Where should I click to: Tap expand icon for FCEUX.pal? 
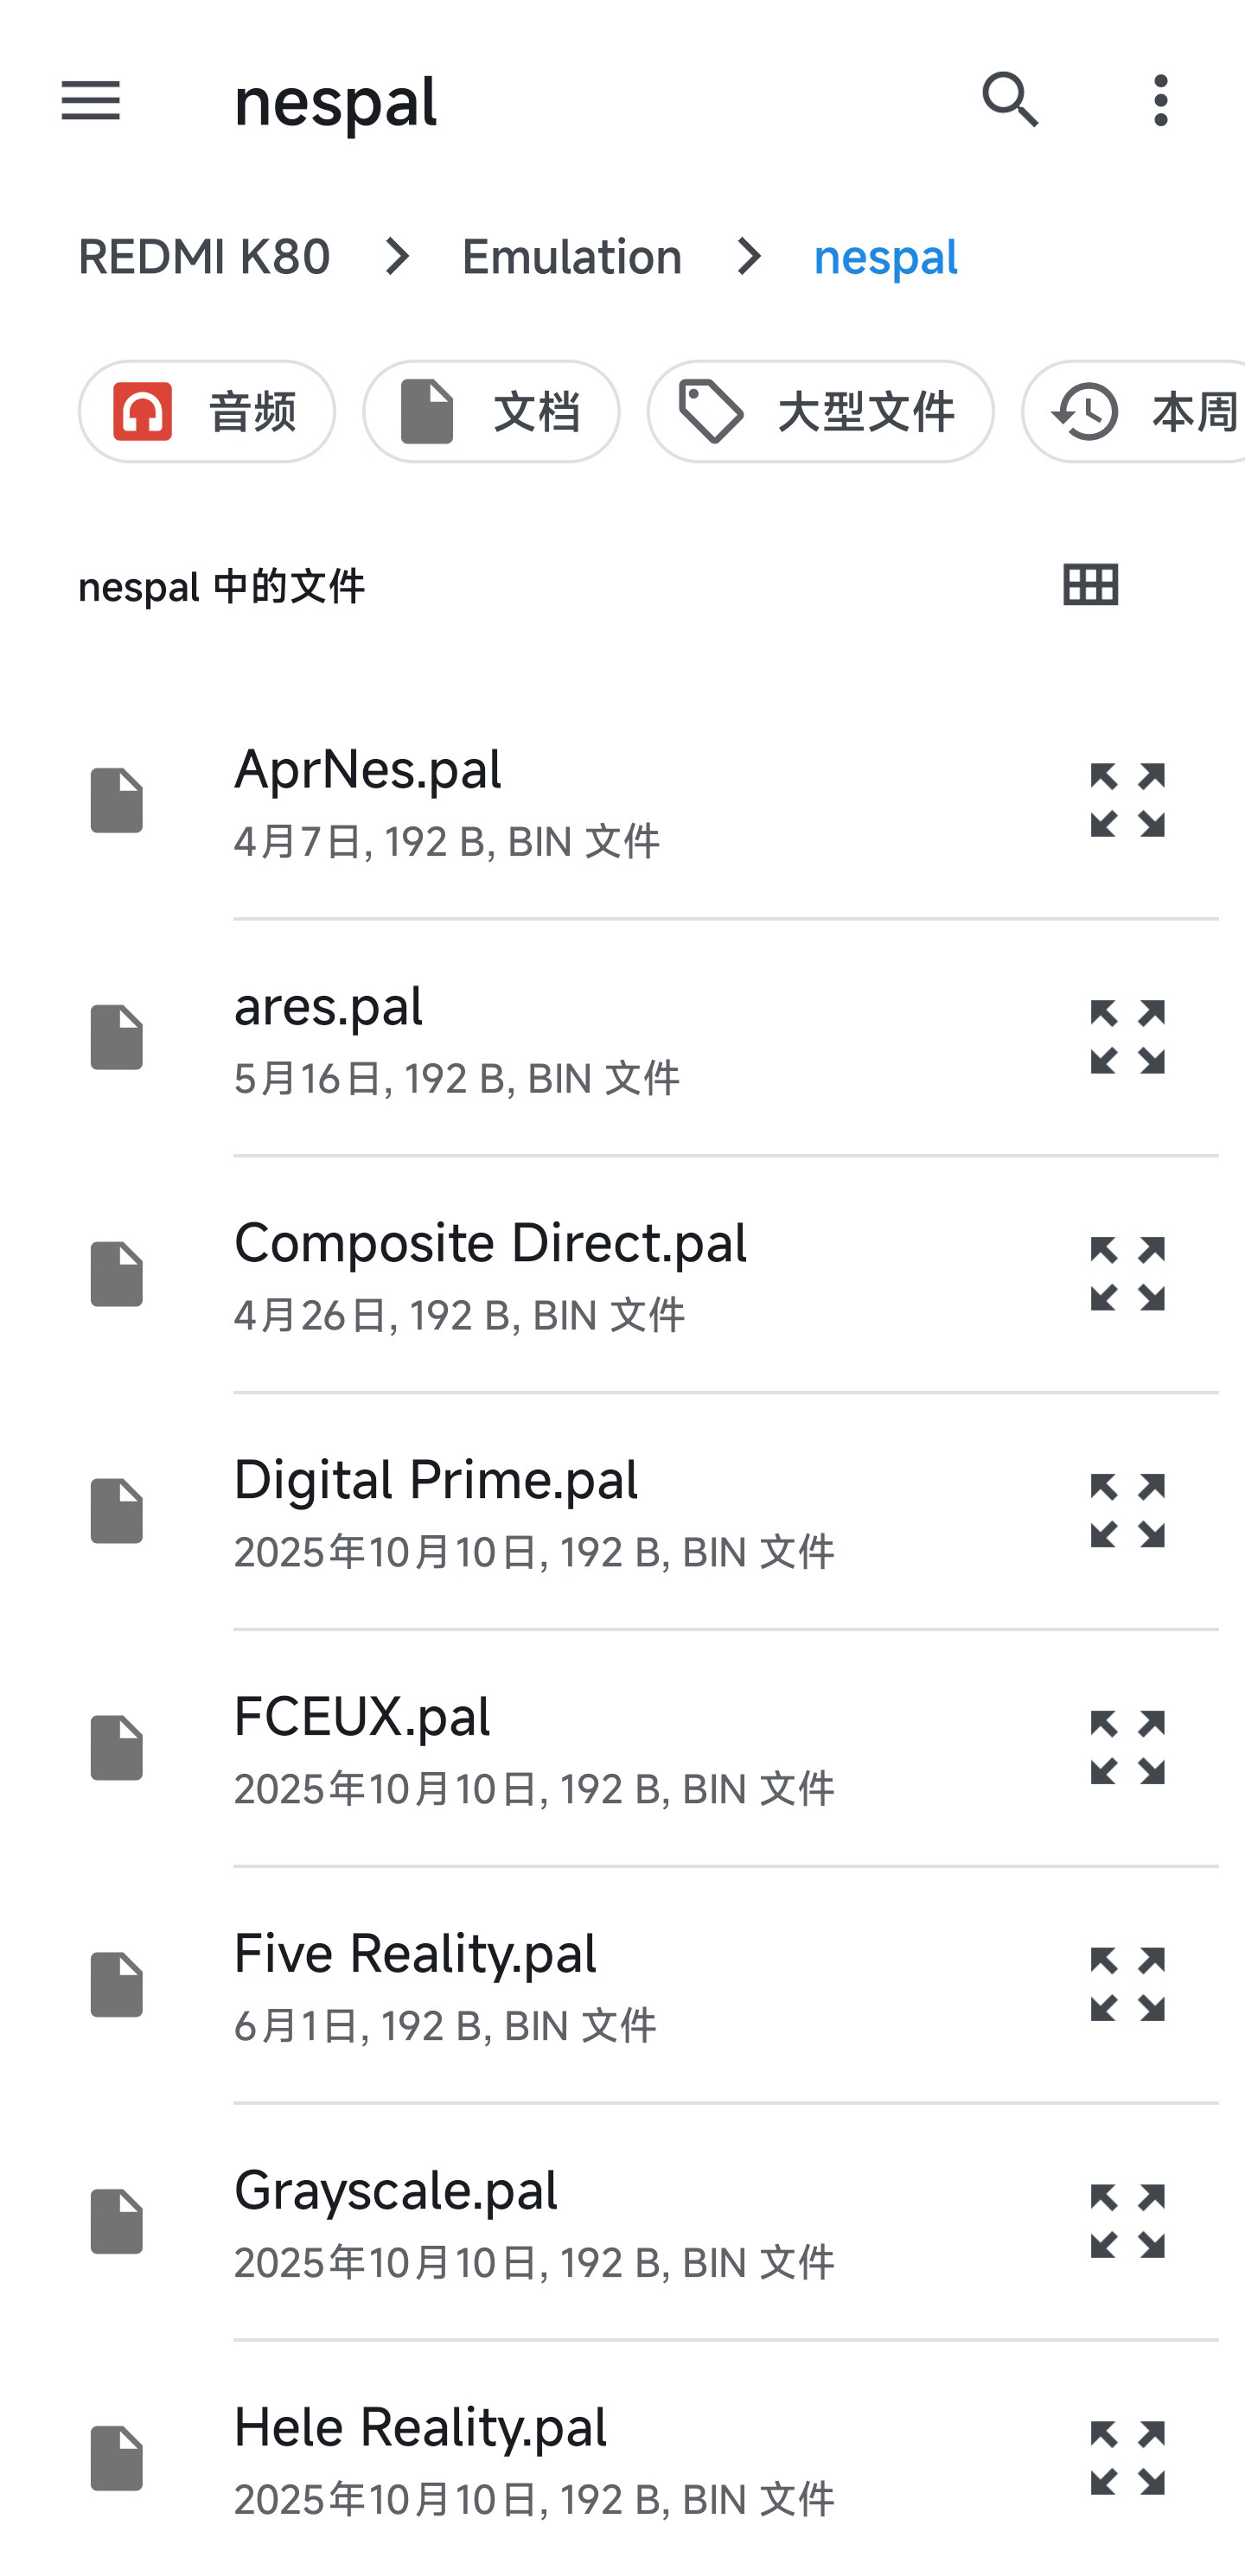tap(1127, 1747)
